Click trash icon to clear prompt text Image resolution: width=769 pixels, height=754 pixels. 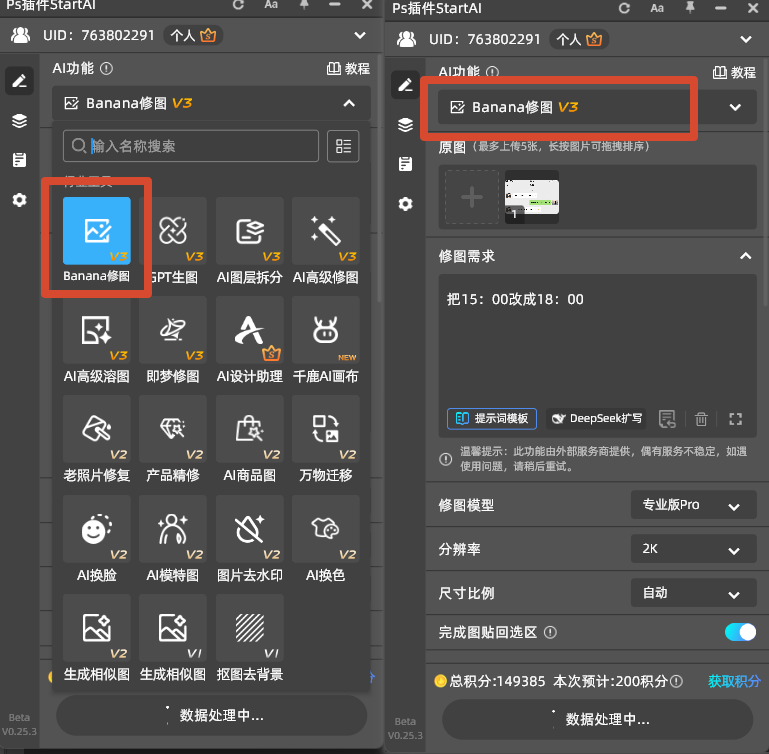(x=701, y=419)
